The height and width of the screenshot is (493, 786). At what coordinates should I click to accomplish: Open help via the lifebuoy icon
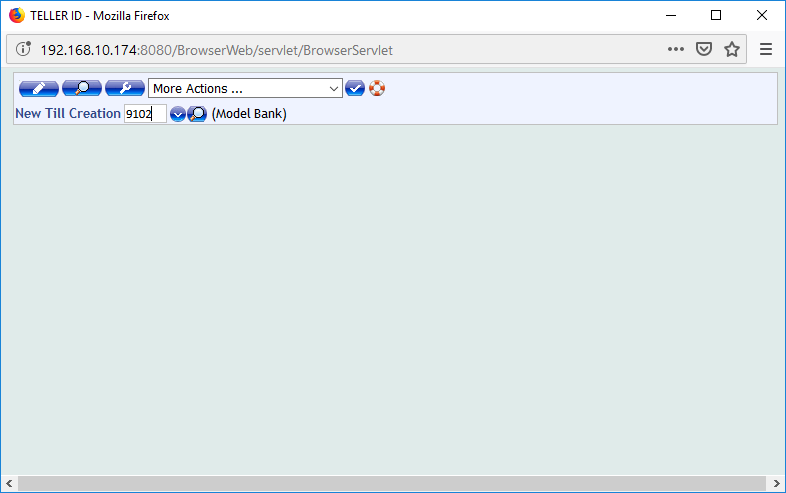coord(377,88)
